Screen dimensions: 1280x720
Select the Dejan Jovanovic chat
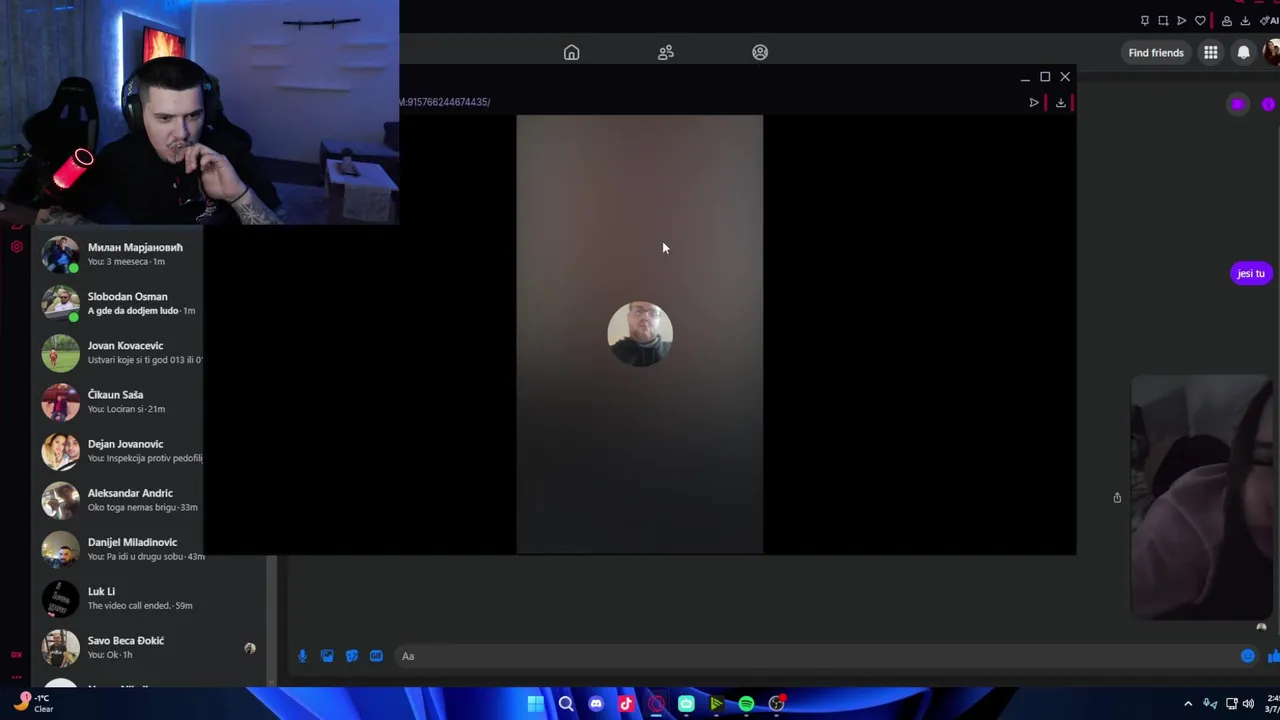tap(120, 450)
